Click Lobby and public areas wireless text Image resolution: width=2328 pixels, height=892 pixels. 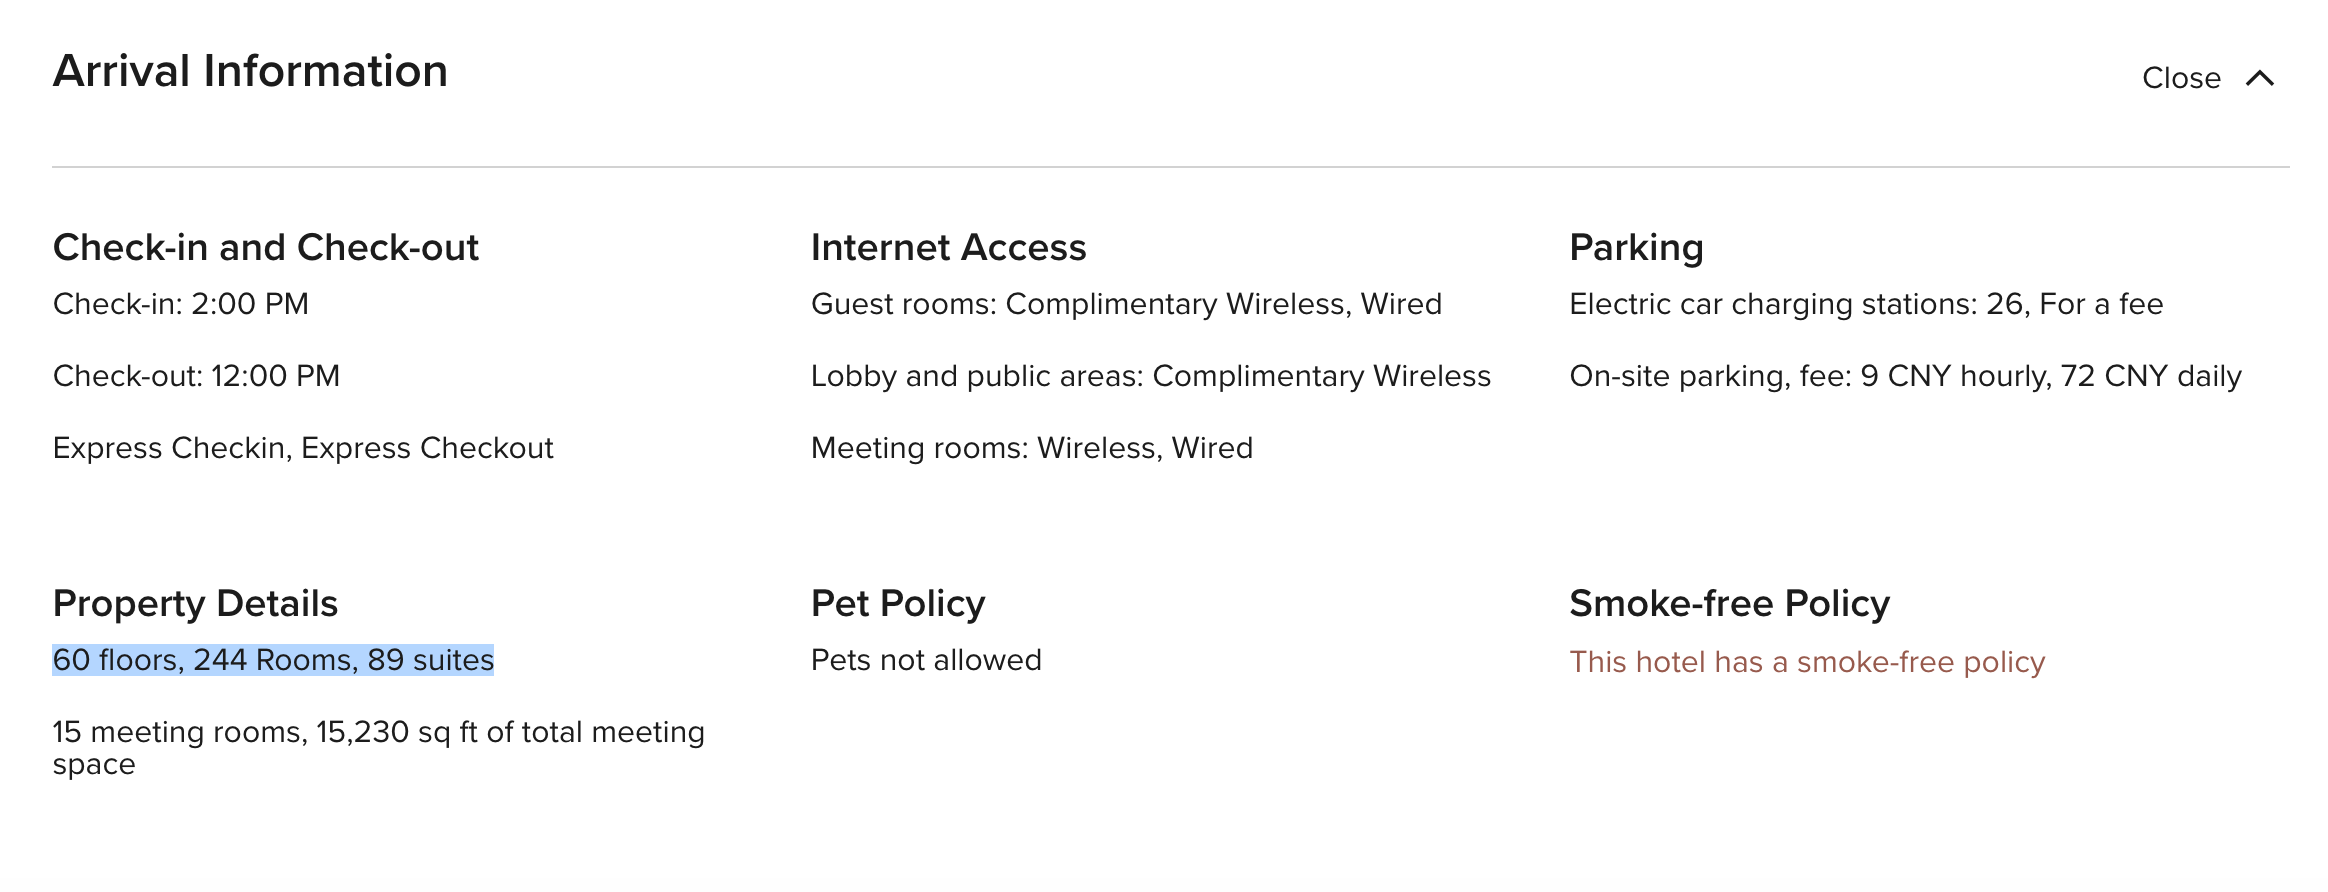pyautogui.click(x=1150, y=376)
